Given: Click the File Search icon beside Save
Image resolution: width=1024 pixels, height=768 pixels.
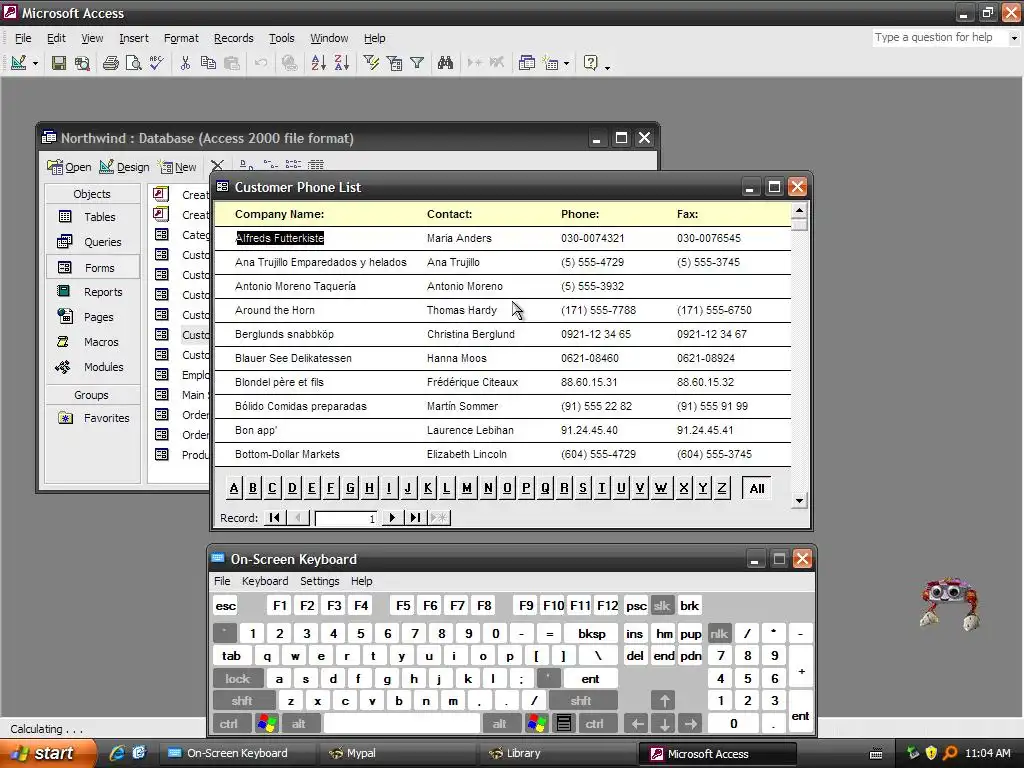Looking at the screenshot, I should pyautogui.click(x=82, y=63).
